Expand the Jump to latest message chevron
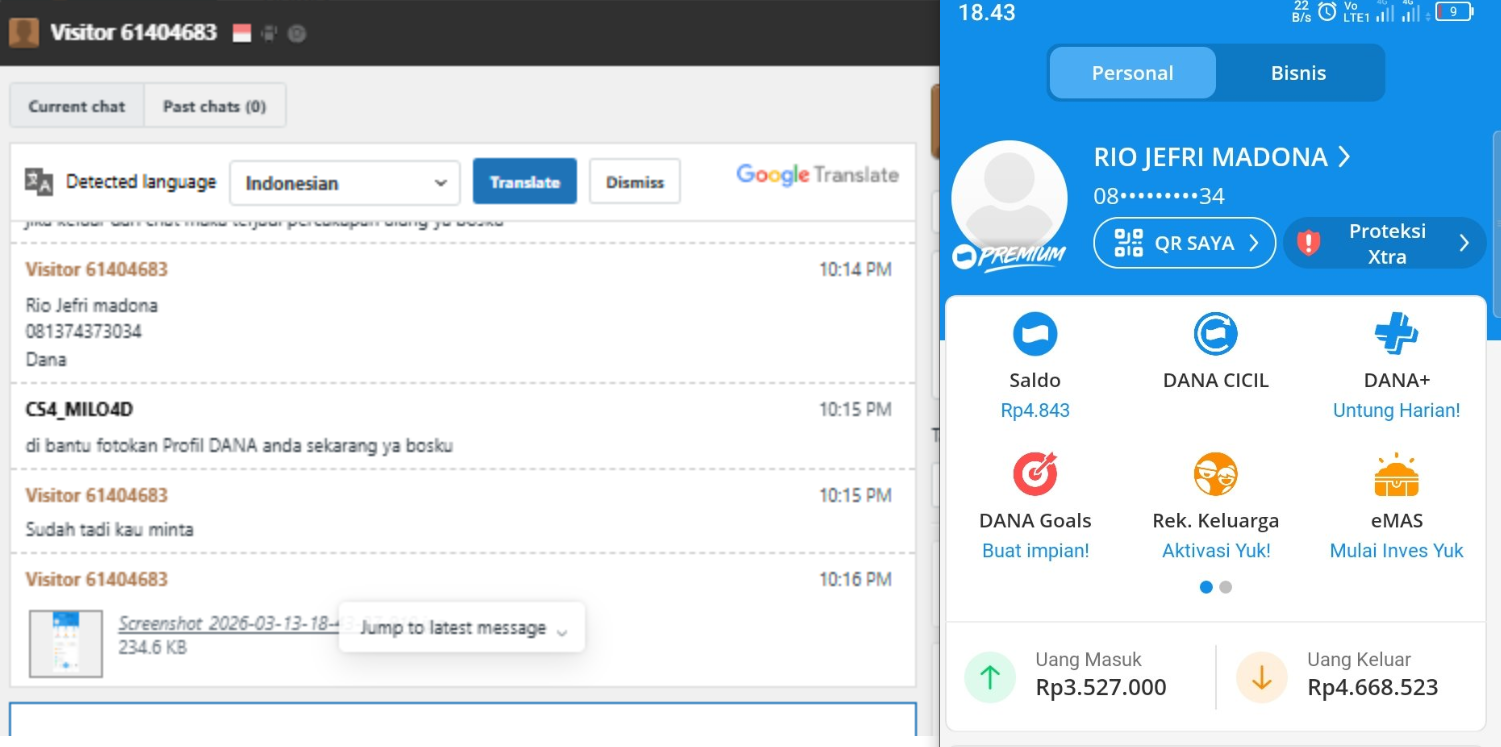This screenshot has height=747, width=1501. pyautogui.click(x=562, y=631)
